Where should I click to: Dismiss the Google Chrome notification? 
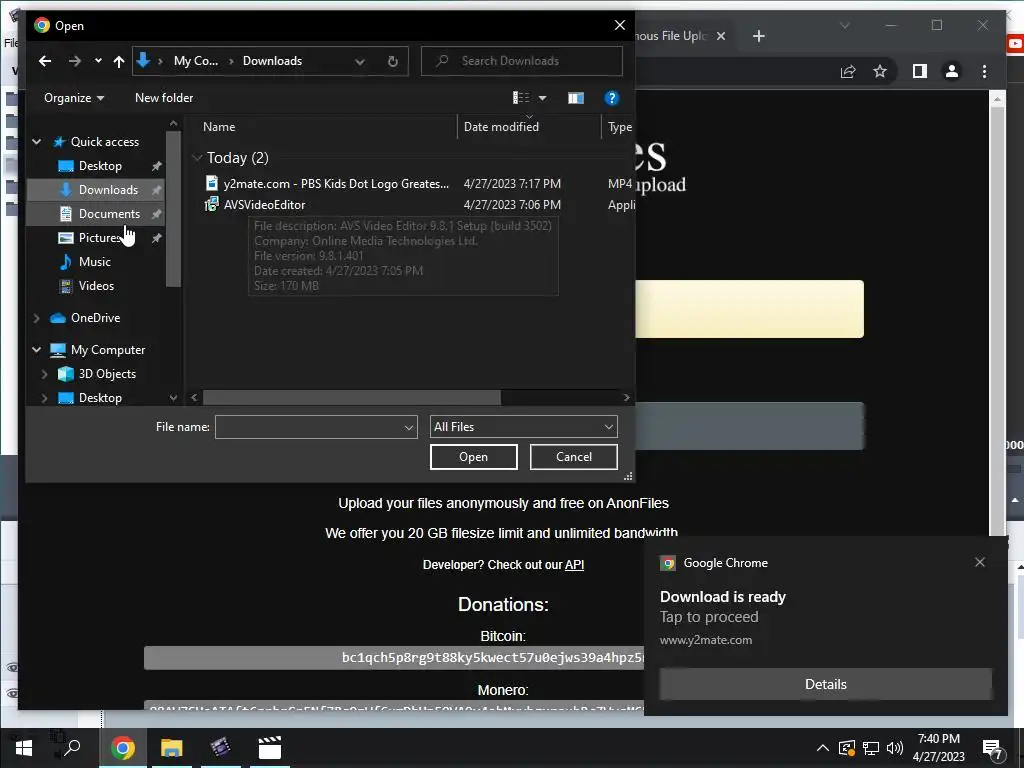(x=980, y=562)
